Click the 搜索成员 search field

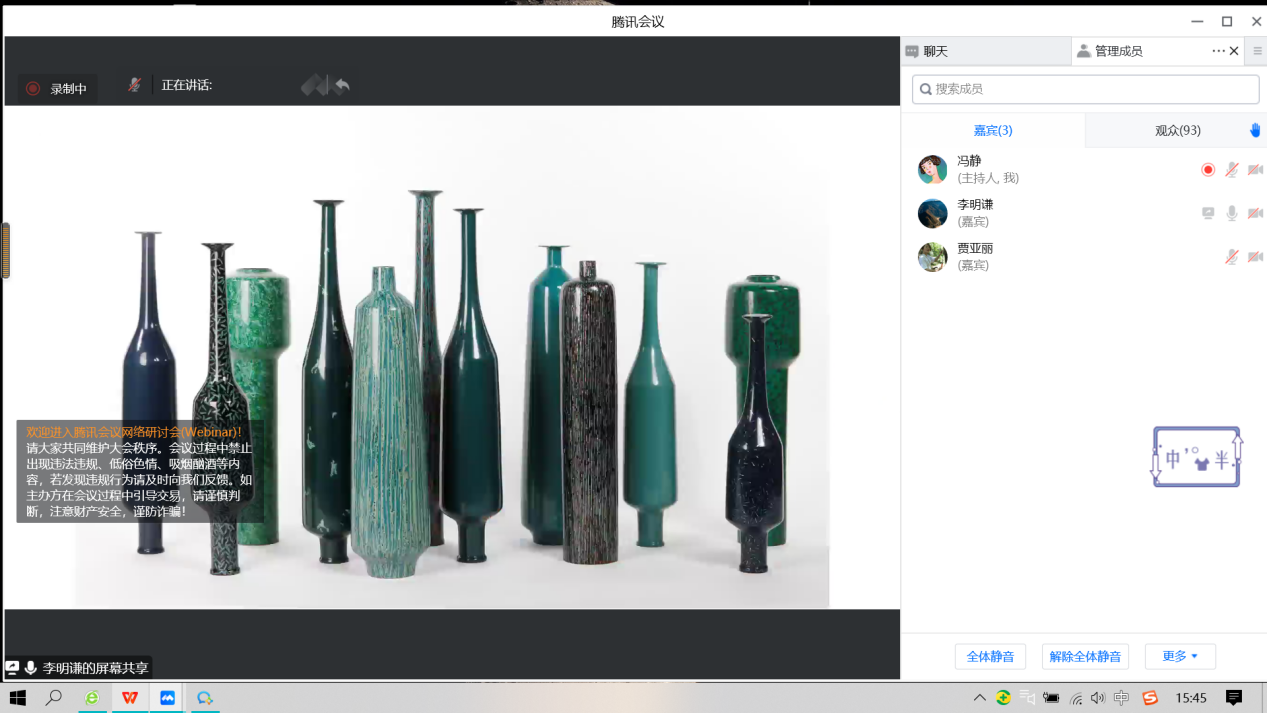point(1085,89)
